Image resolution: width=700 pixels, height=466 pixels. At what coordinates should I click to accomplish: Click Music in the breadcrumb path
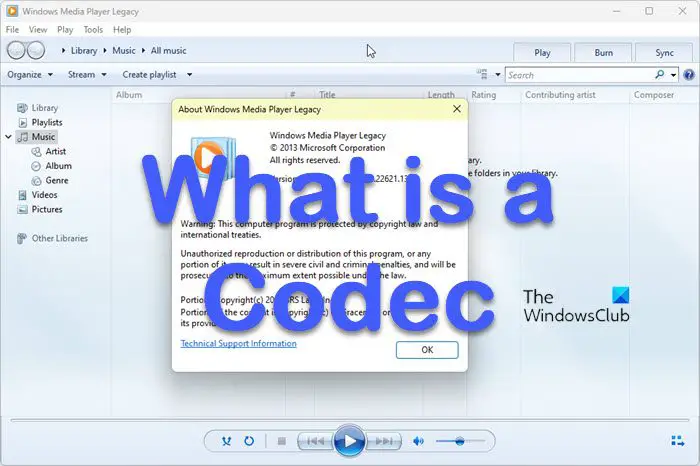(x=124, y=50)
